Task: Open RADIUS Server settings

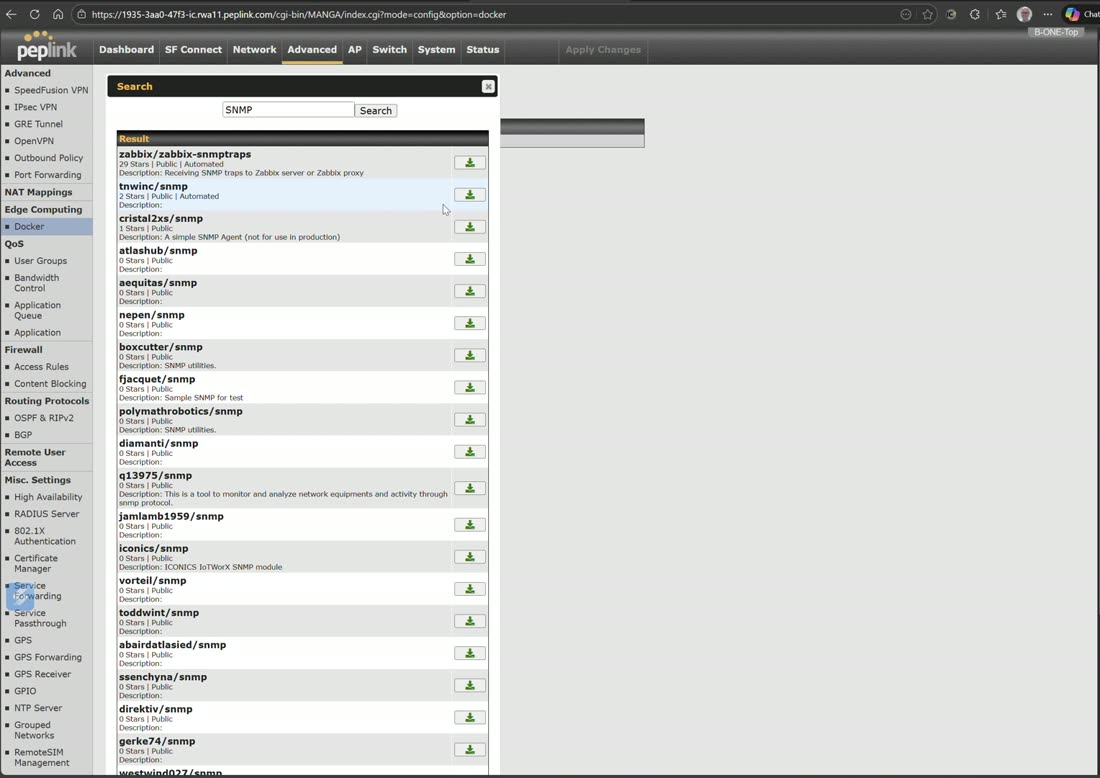Action: [x=47, y=514]
